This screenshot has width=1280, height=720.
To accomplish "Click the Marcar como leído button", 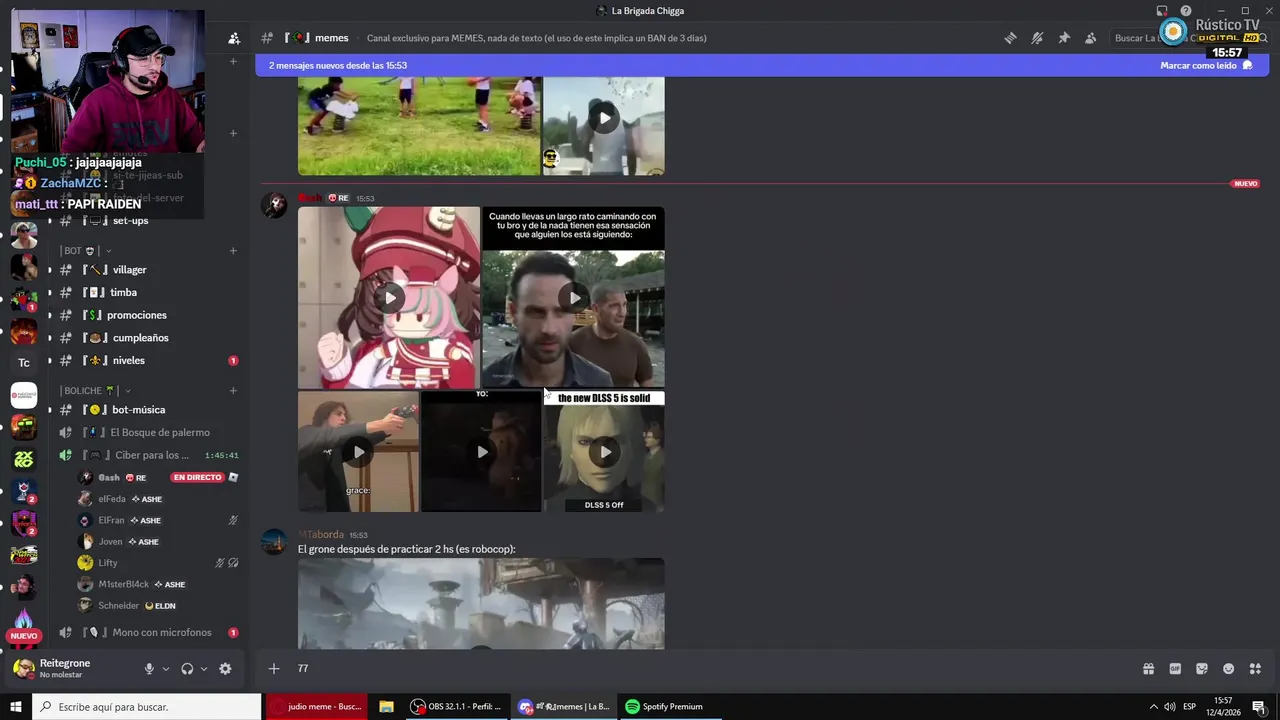I will (1206, 65).
